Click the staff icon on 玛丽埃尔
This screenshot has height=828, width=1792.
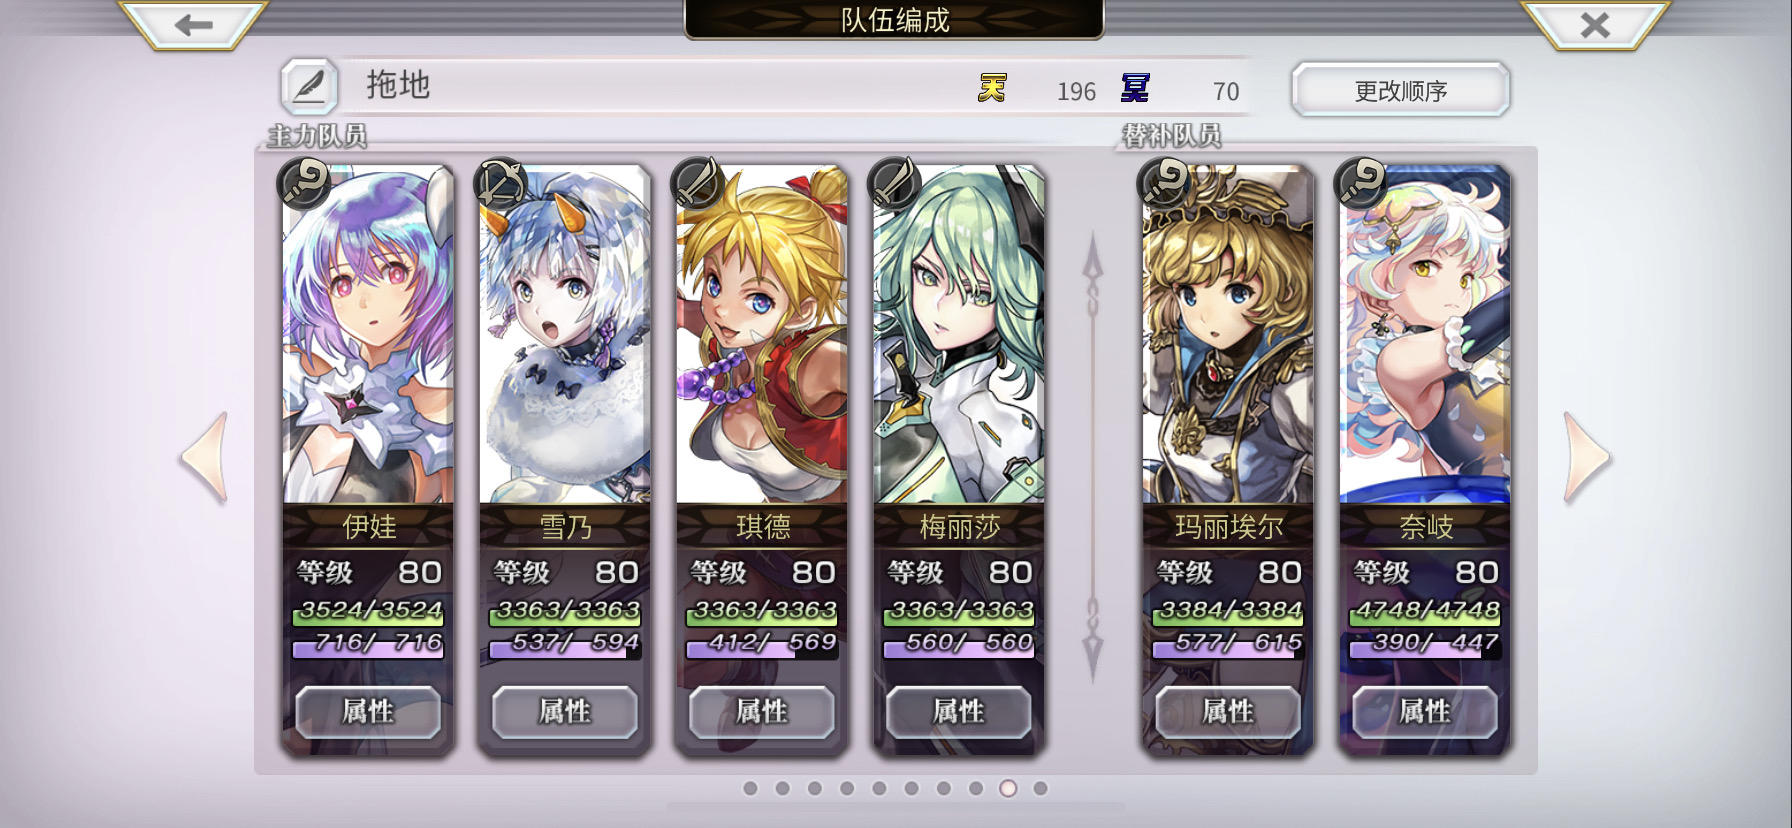[1164, 183]
